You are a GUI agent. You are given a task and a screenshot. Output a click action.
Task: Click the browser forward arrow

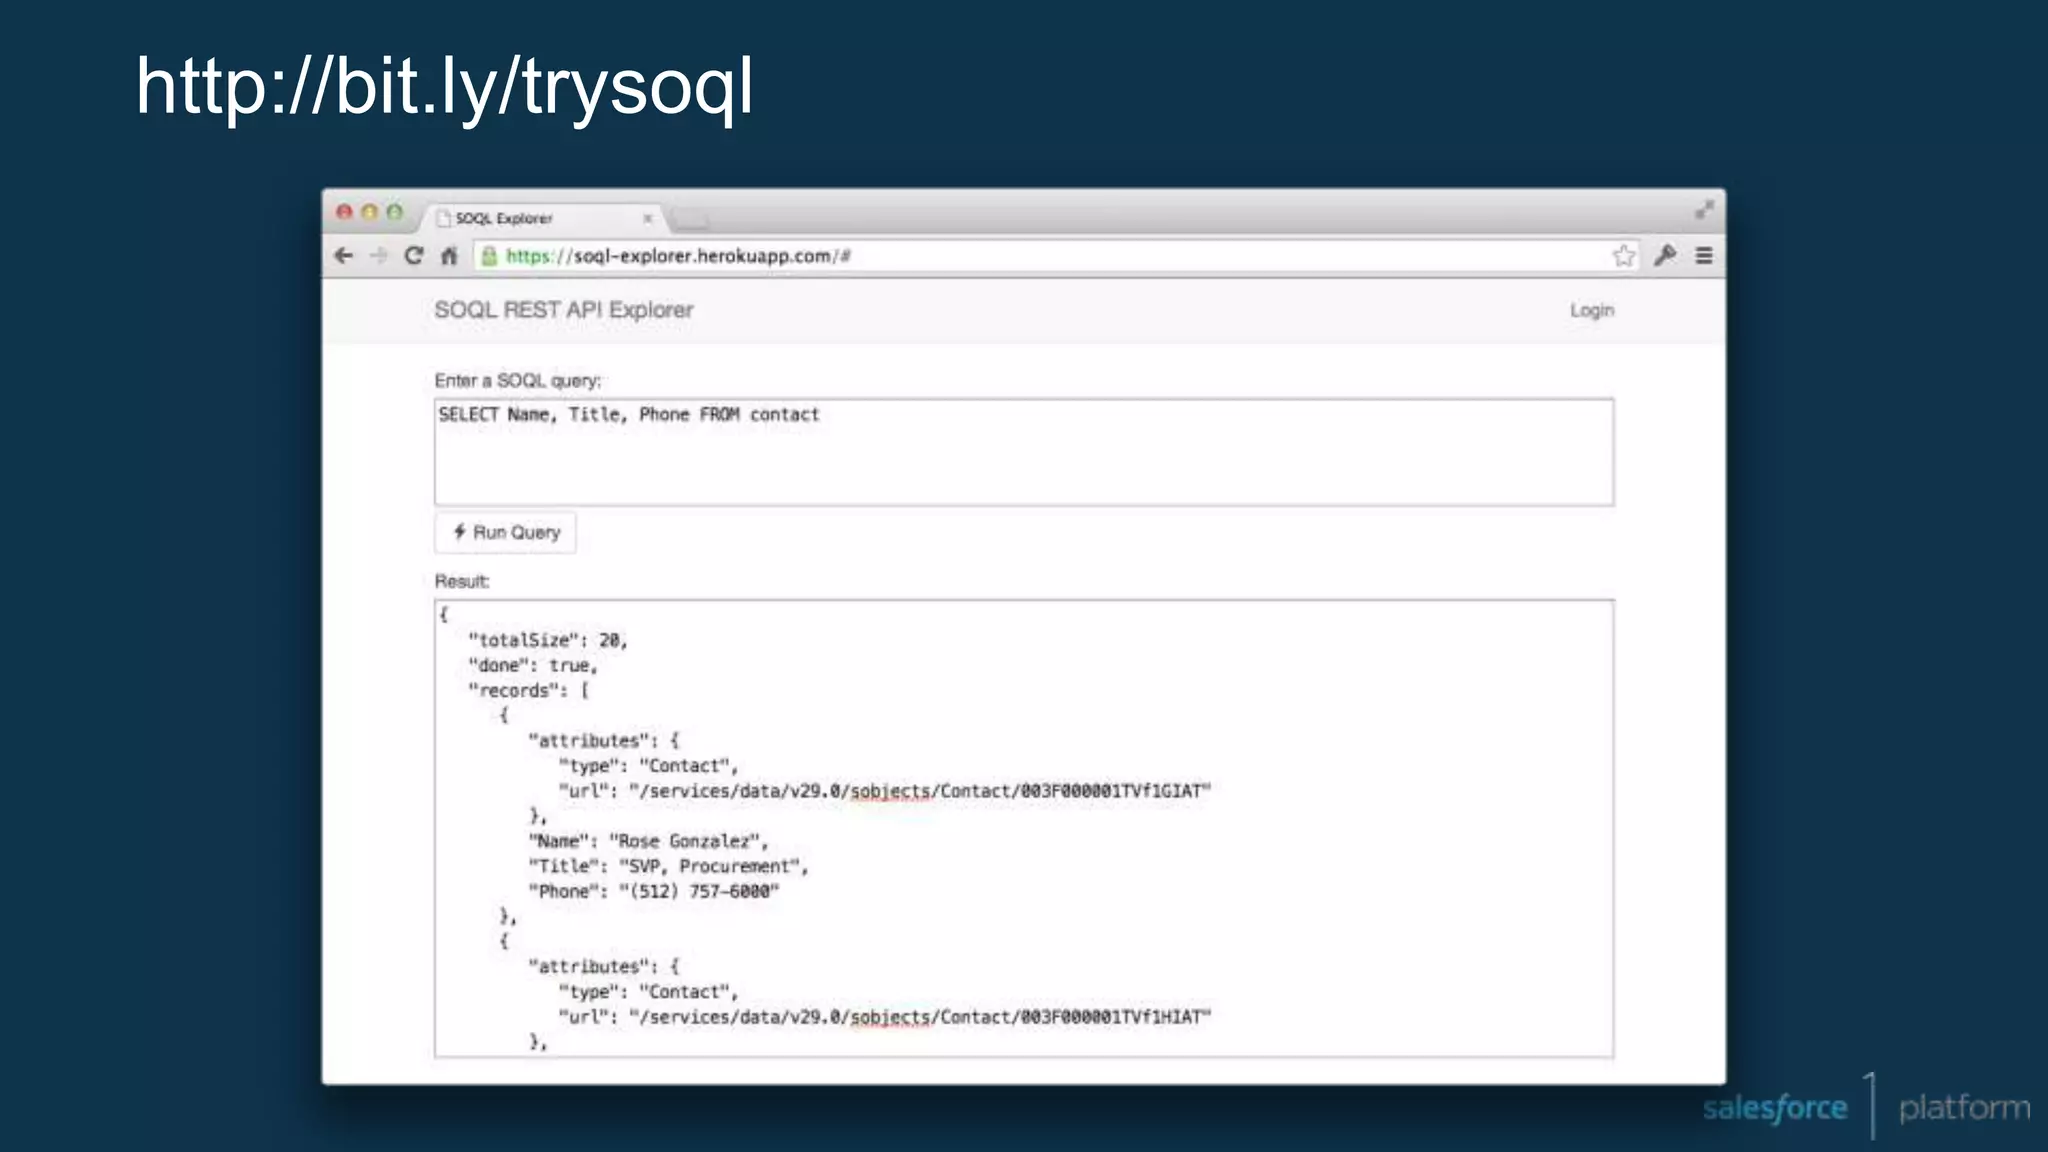378,256
